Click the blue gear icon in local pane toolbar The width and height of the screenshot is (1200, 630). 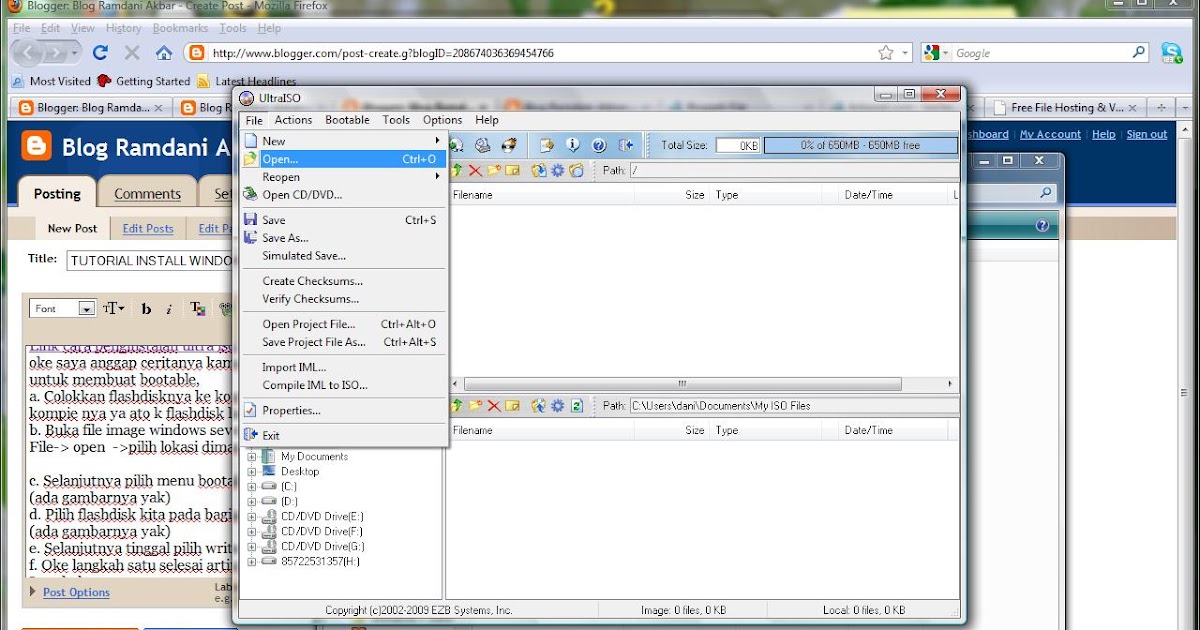point(557,406)
